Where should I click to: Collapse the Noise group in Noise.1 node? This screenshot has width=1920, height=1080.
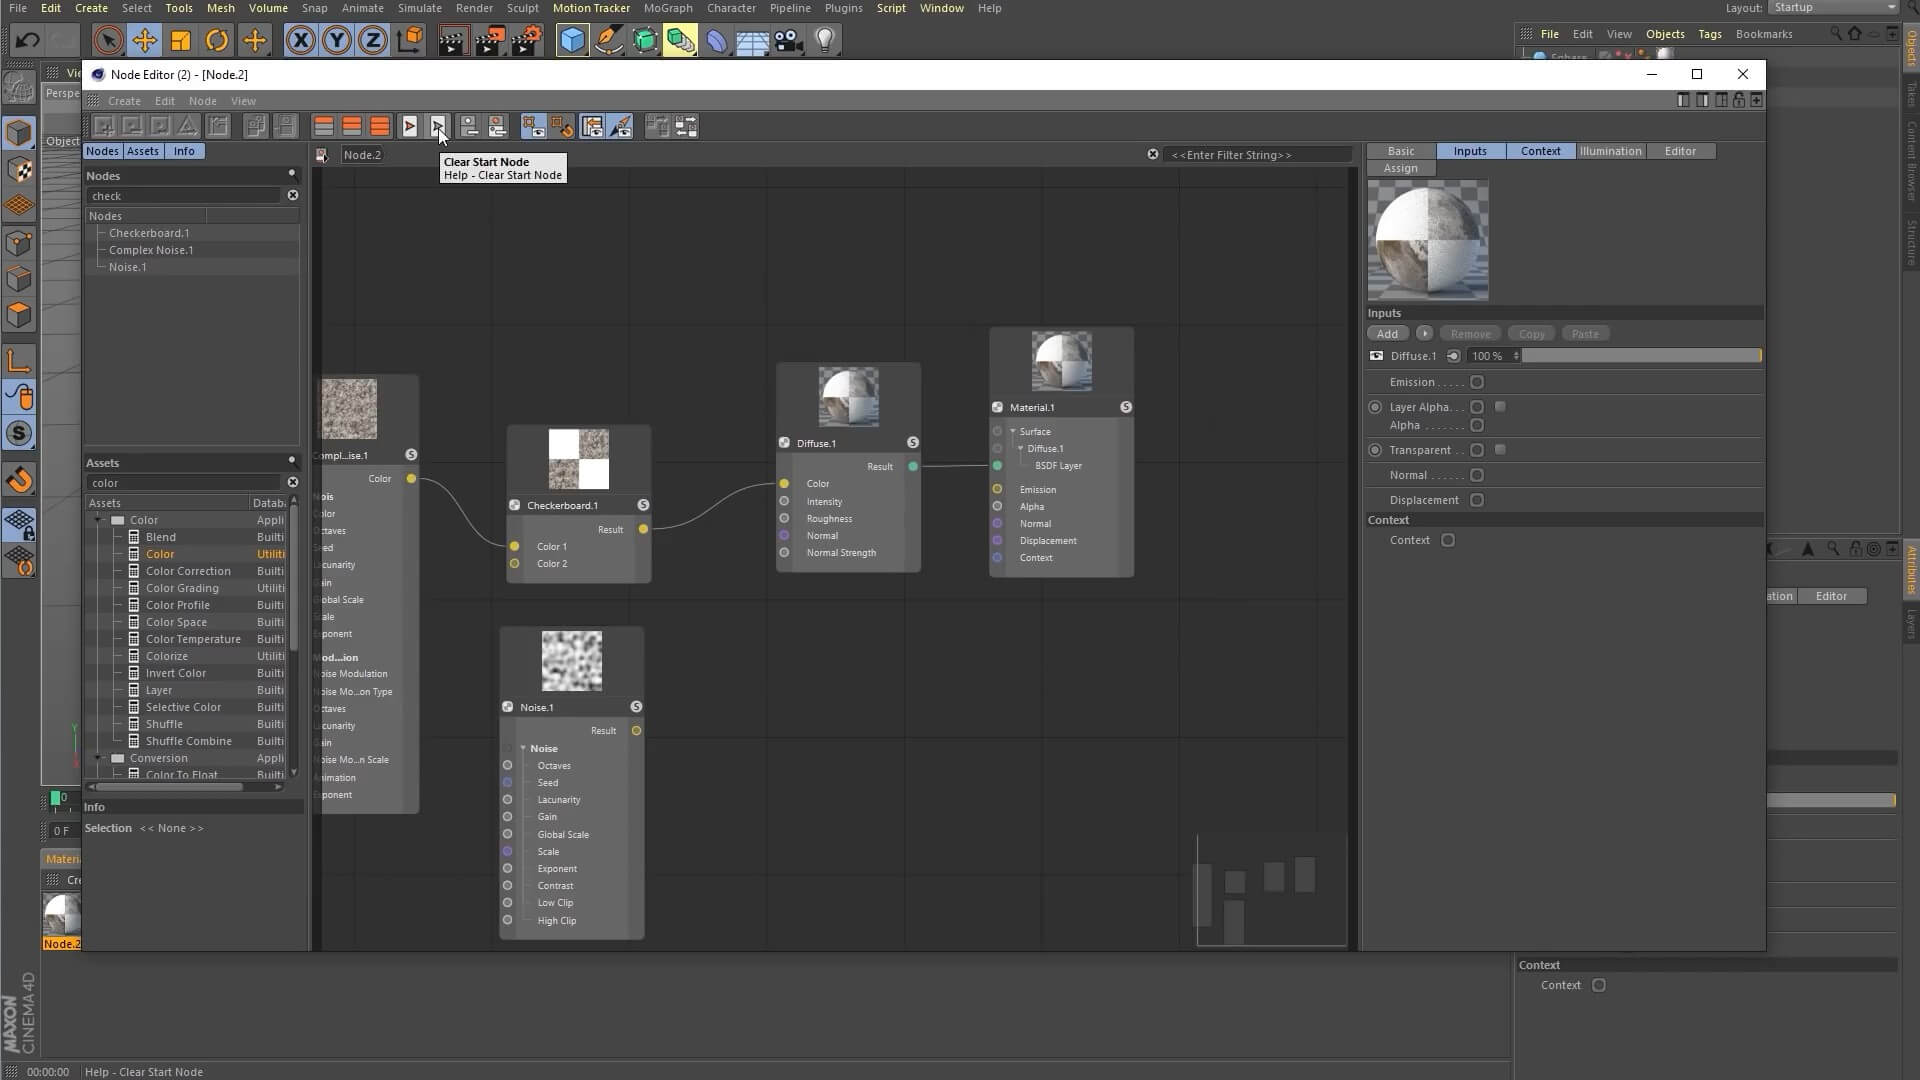tap(523, 748)
